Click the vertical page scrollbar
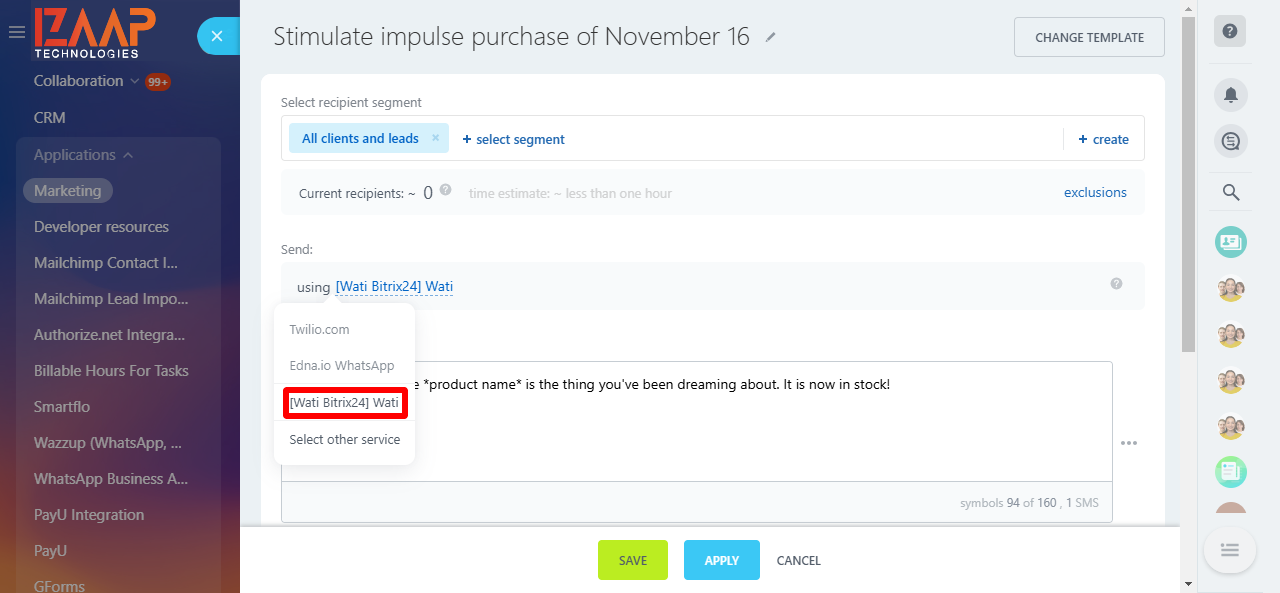 (x=1188, y=185)
